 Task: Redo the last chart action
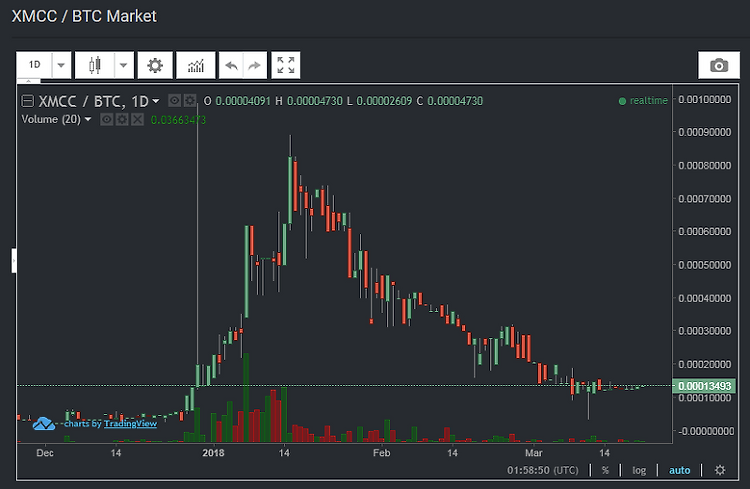[x=255, y=65]
